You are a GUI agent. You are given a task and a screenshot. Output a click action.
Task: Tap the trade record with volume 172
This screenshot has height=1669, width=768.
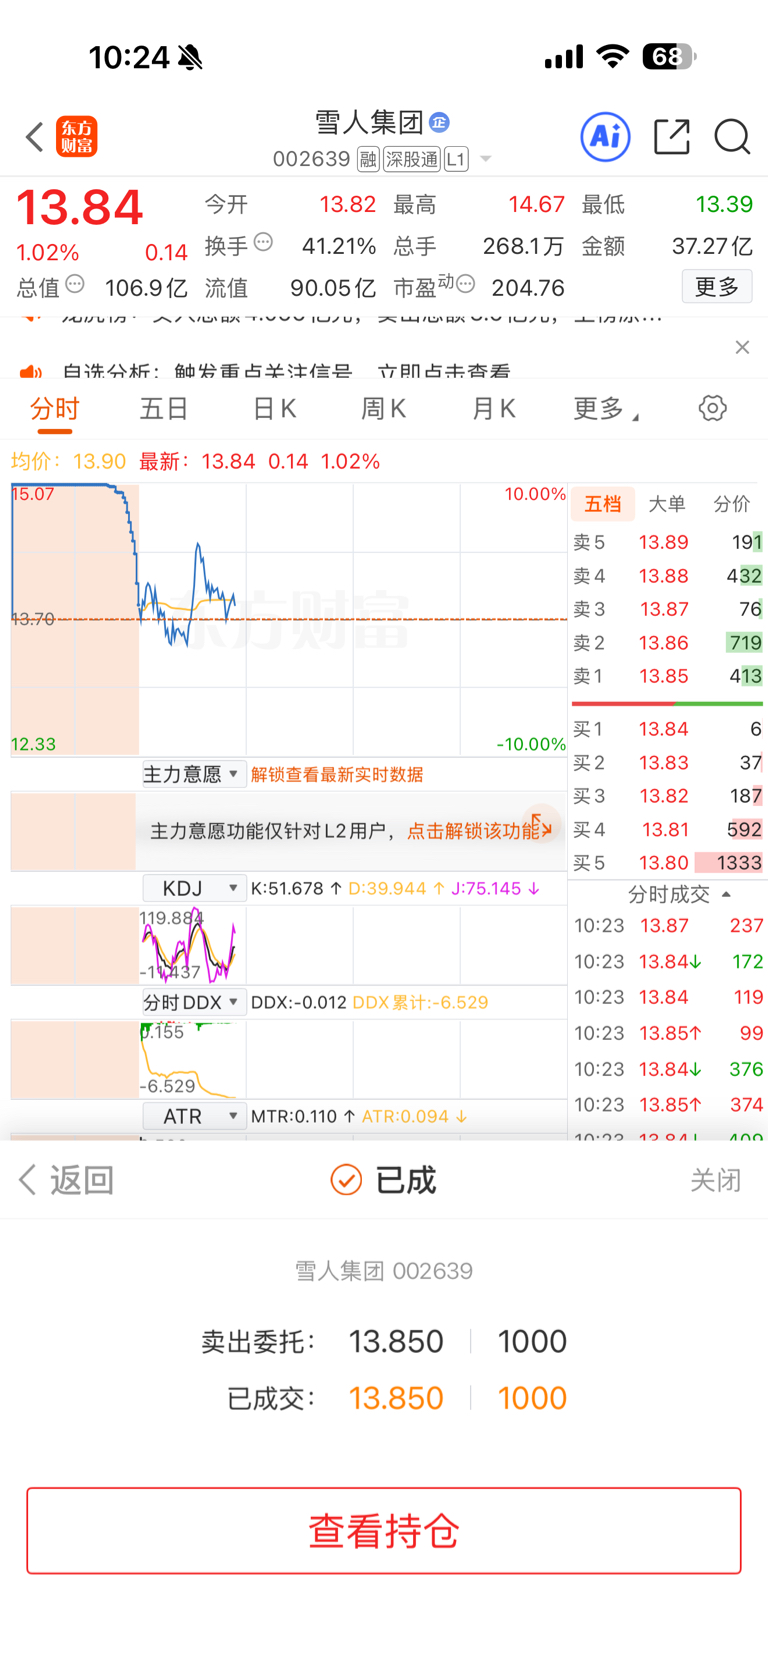(x=668, y=961)
